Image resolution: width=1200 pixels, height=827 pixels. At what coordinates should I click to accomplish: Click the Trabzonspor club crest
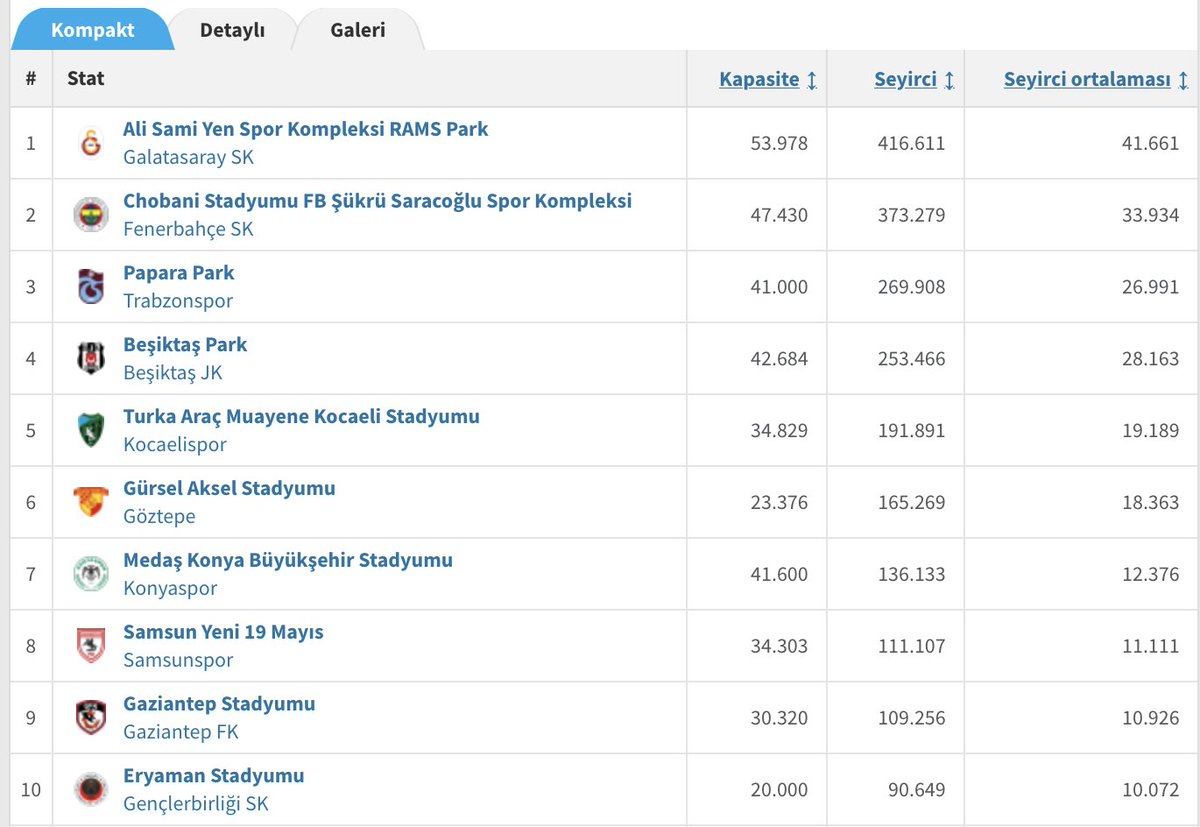coord(90,287)
